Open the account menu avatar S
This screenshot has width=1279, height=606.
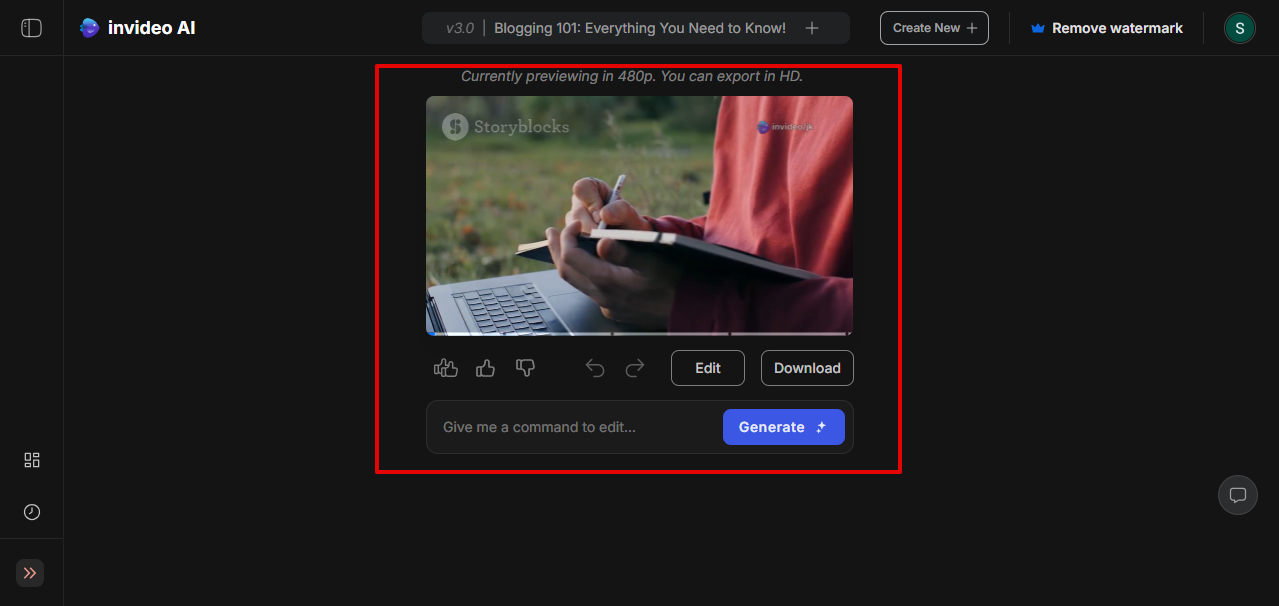1239,27
